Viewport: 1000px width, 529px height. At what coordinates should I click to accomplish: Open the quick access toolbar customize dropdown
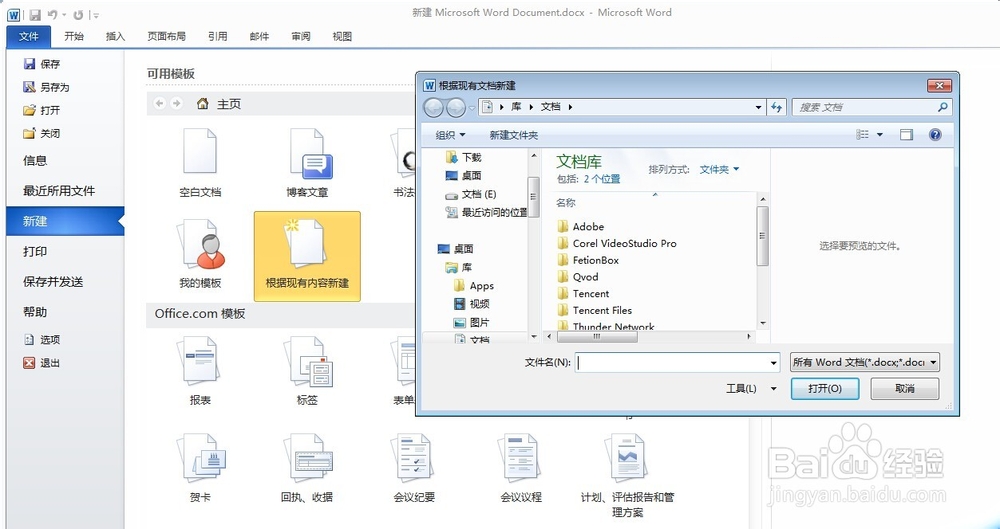95,14
